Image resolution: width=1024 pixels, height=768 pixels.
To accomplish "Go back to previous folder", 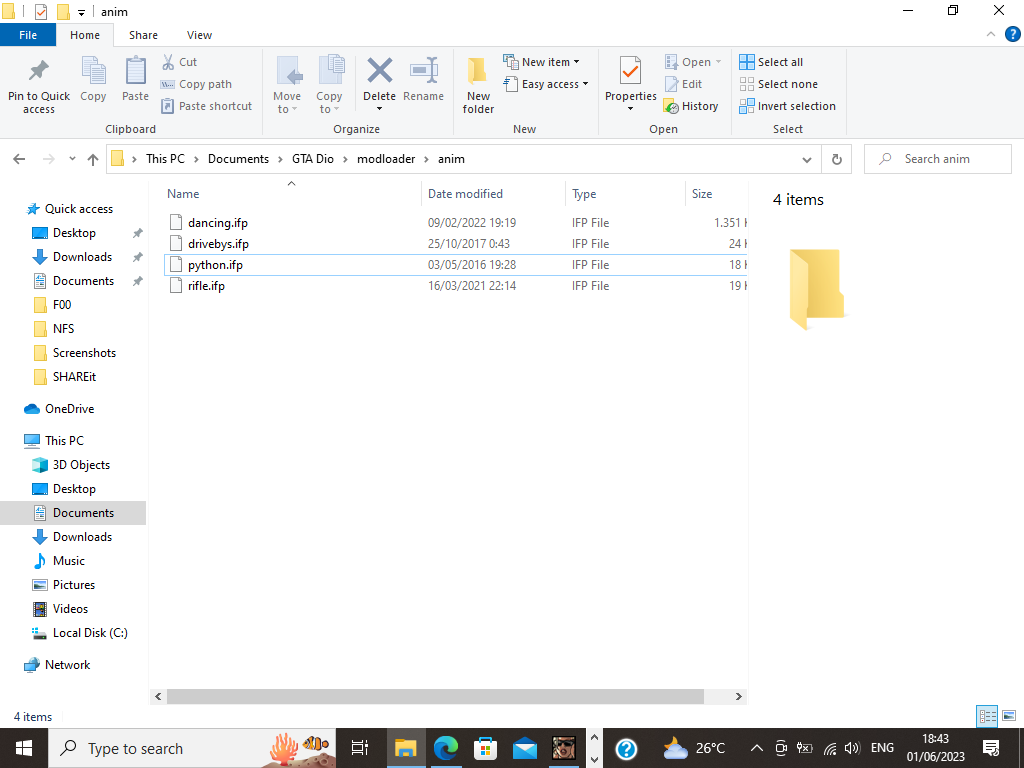I will coord(20,159).
